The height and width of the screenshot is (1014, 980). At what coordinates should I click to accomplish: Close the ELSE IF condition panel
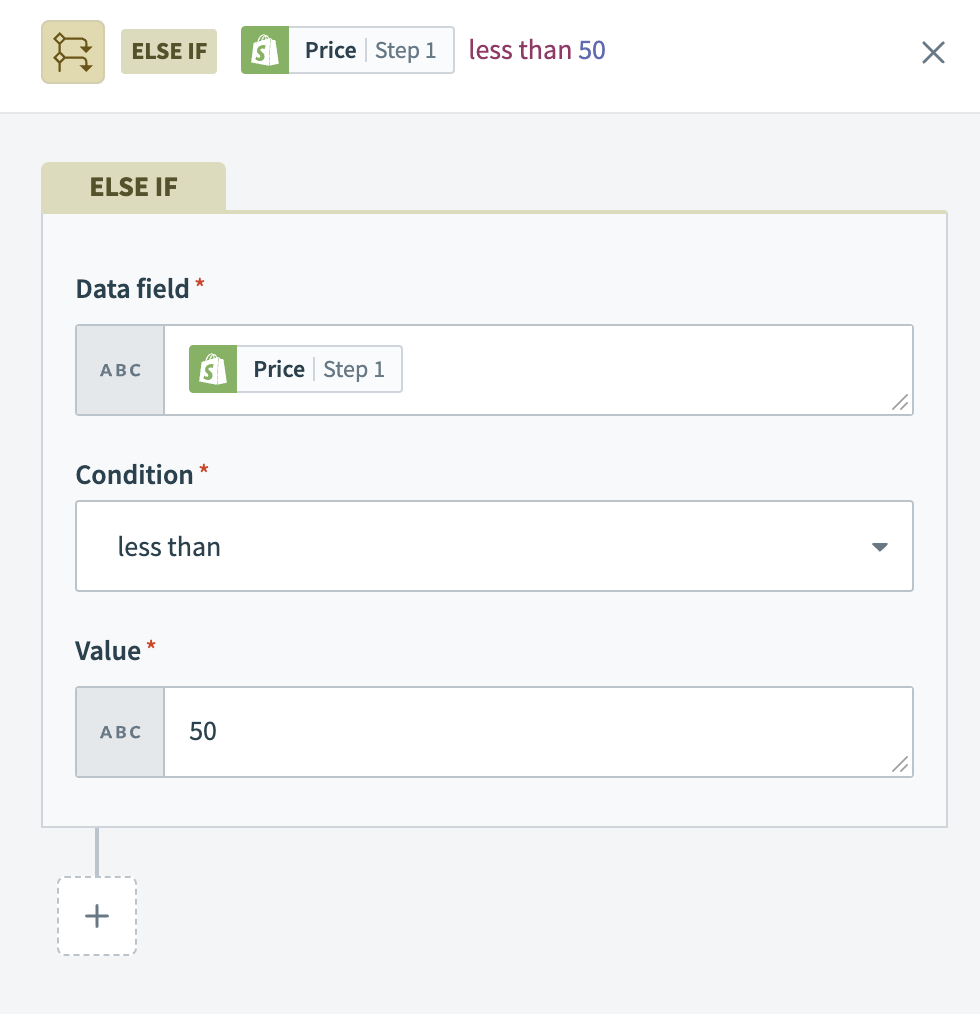(x=933, y=52)
